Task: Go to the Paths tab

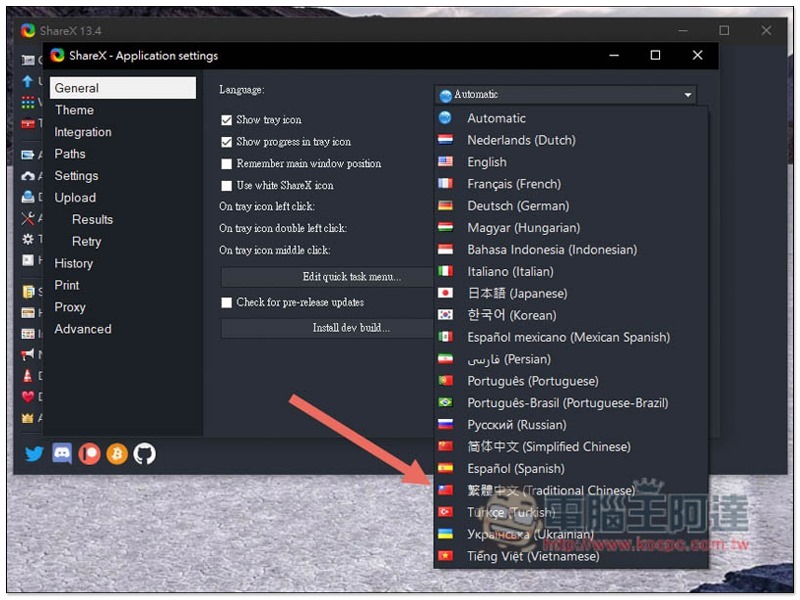Action: 123,154
